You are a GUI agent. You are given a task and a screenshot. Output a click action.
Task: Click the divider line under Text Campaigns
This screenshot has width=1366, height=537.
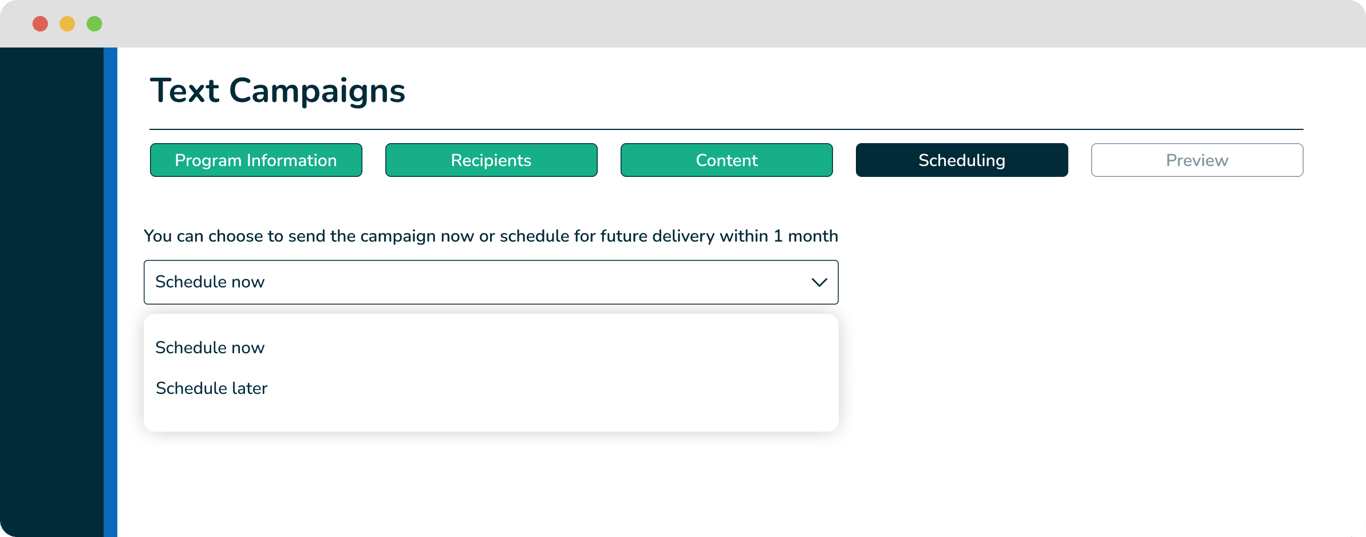click(x=726, y=129)
